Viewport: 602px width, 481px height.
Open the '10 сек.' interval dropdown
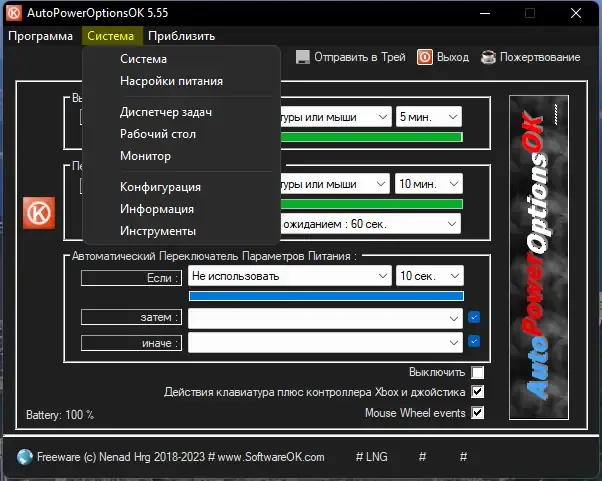pyautogui.click(x=430, y=276)
